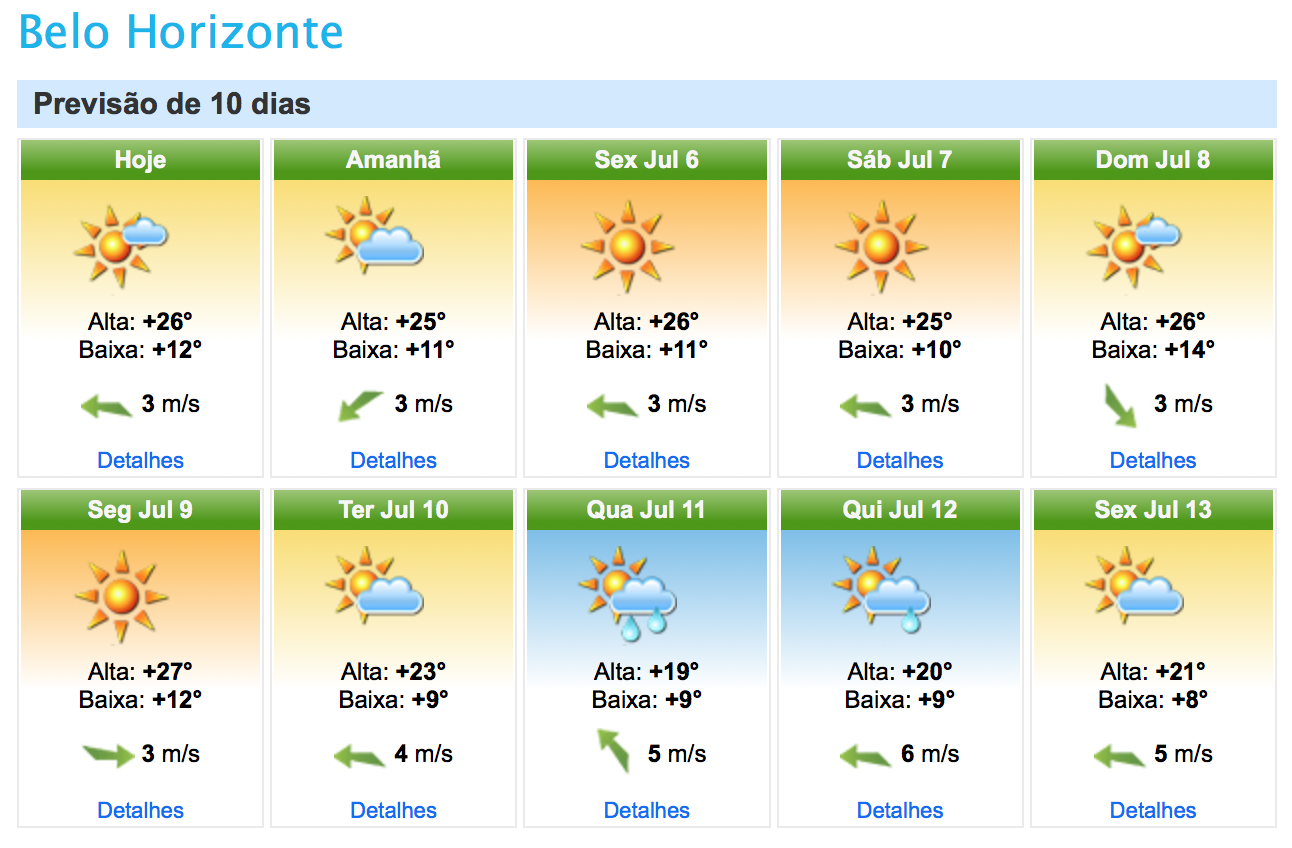Select the Hoje day header
The image size is (1292, 848).
click(140, 160)
